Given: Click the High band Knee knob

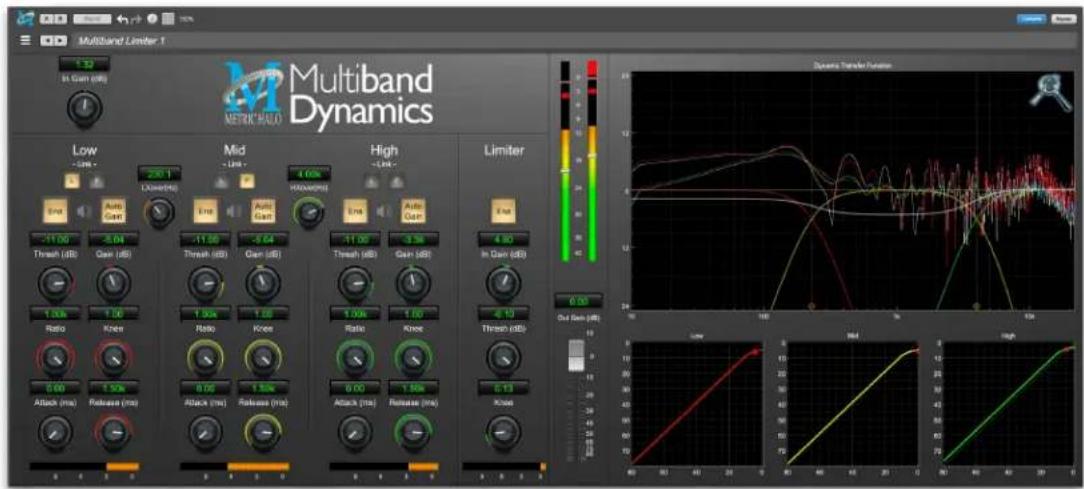Looking at the screenshot, I should tap(413, 357).
